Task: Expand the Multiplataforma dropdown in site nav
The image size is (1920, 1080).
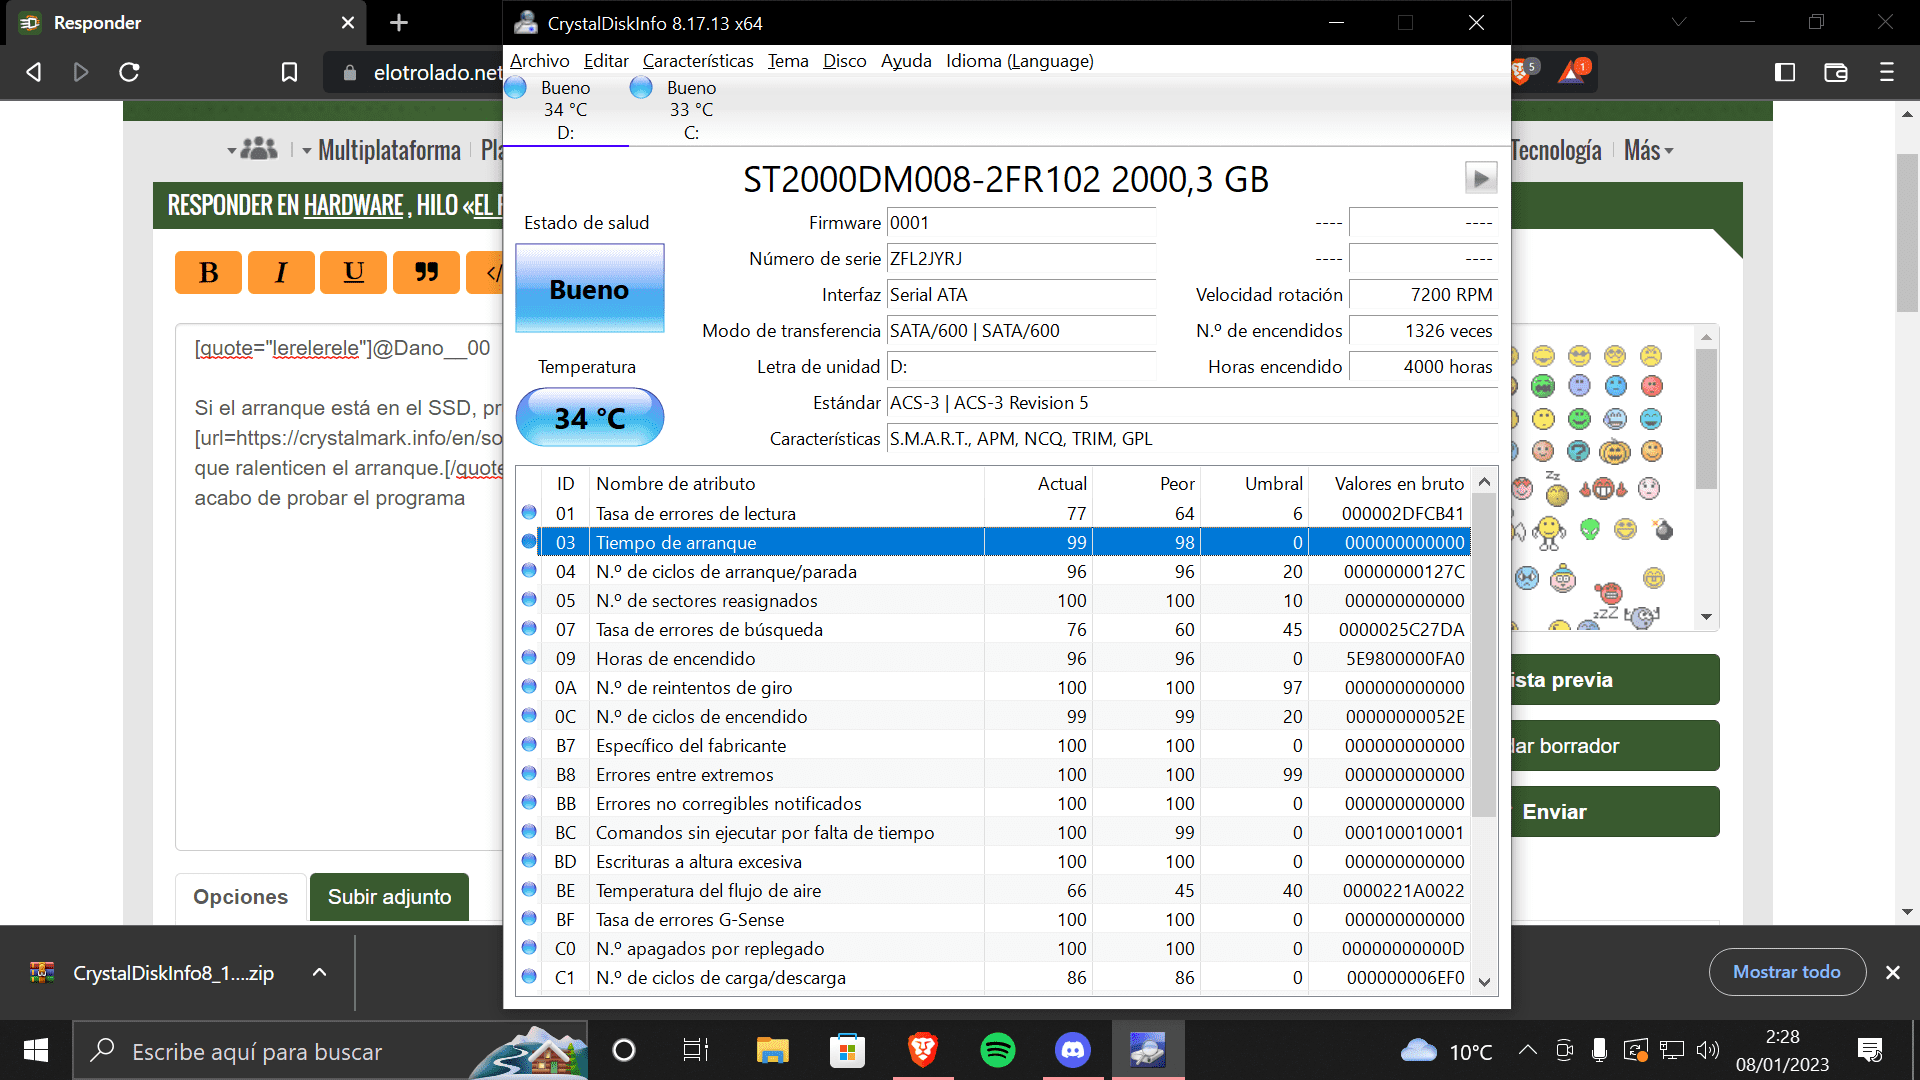Action: 382,150
